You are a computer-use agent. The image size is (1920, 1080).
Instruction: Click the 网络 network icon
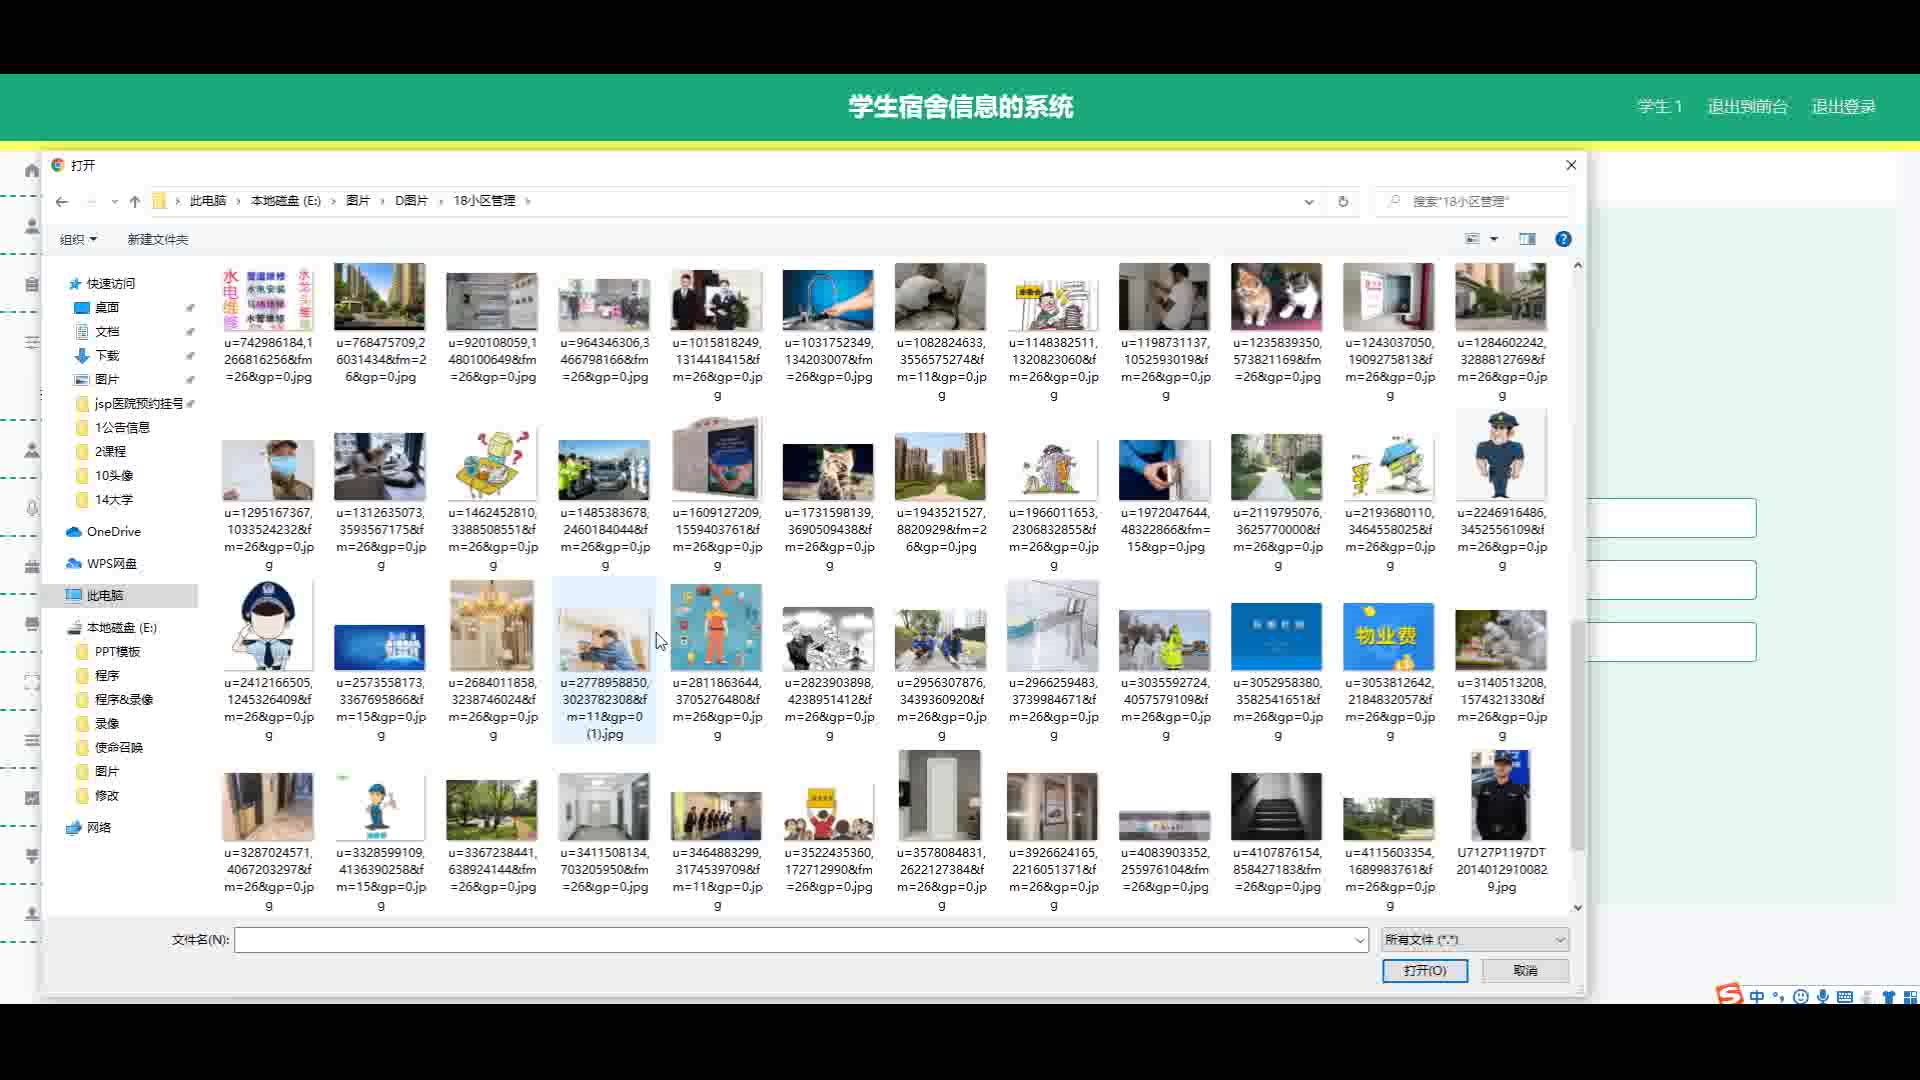pyautogui.click(x=74, y=828)
